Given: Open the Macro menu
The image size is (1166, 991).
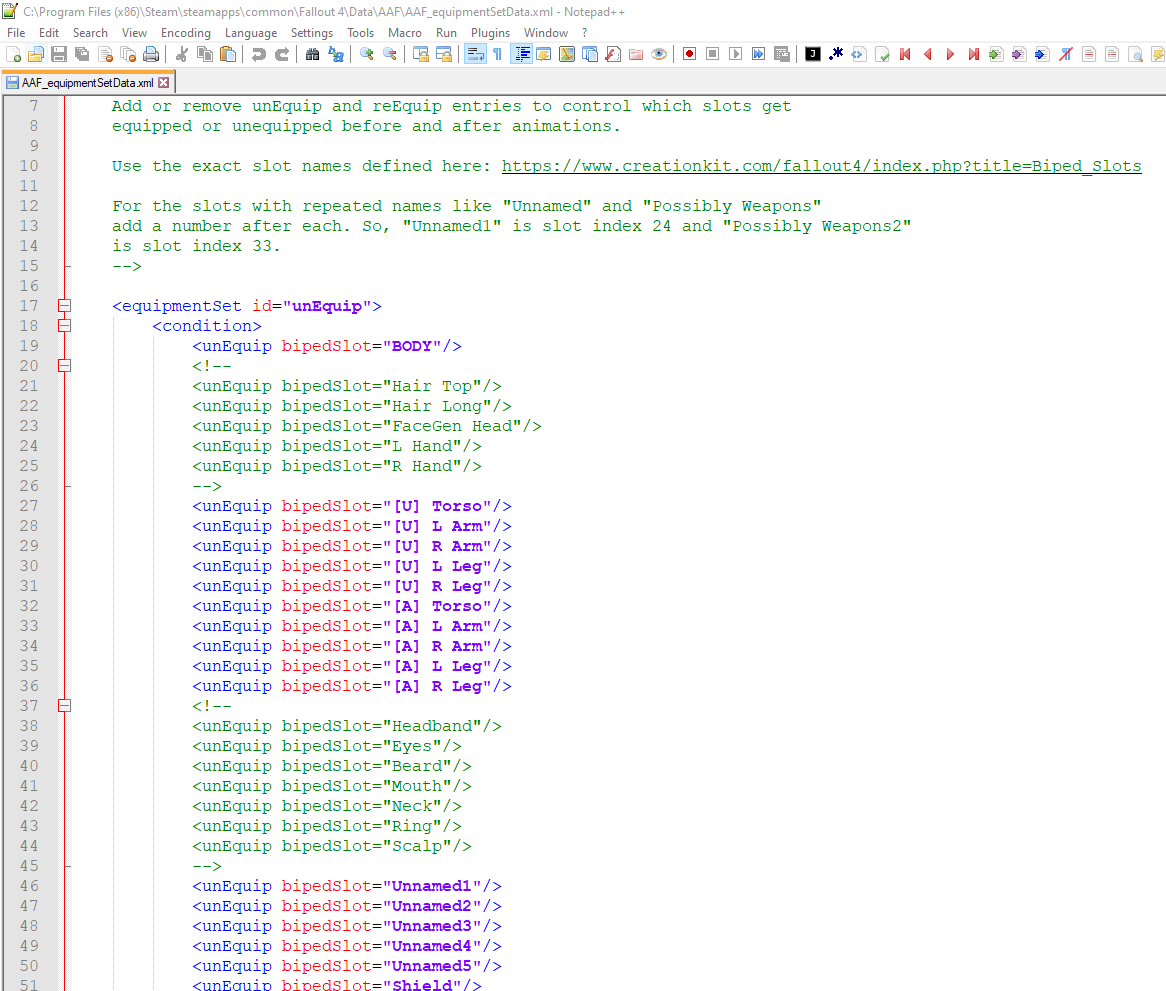Looking at the screenshot, I should (x=405, y=33).
